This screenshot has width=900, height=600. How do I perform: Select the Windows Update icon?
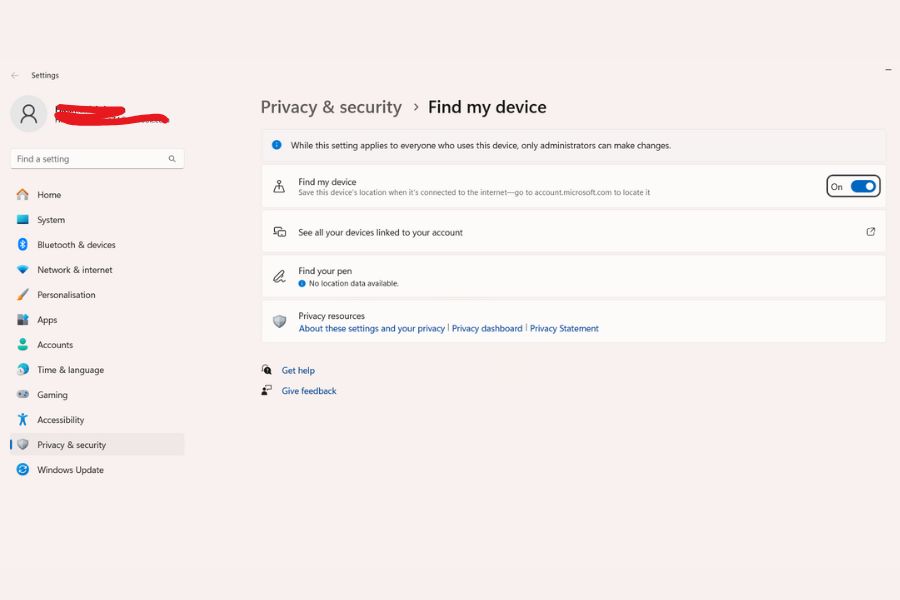[x=22, y=470]
